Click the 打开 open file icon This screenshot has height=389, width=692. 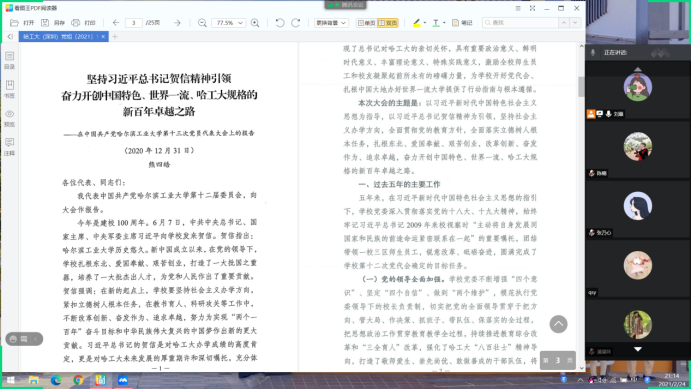[15, 23]
